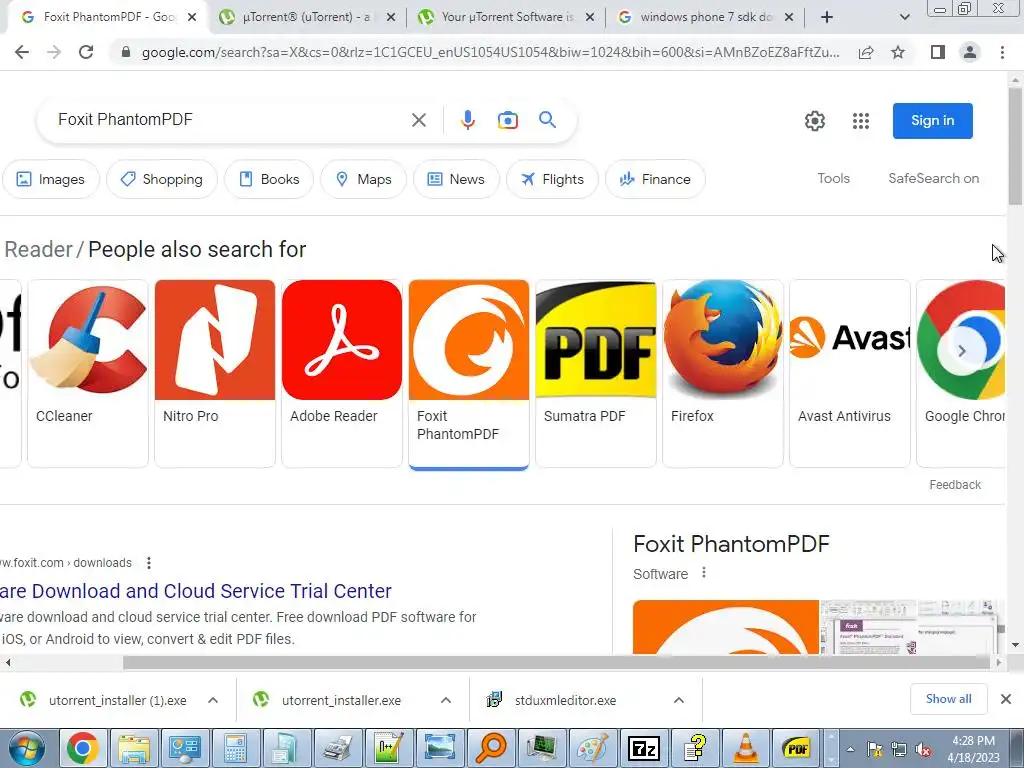Open VLC media player from taskbar
This screenshot has width=1024, height=768.
tap(746, 748)
